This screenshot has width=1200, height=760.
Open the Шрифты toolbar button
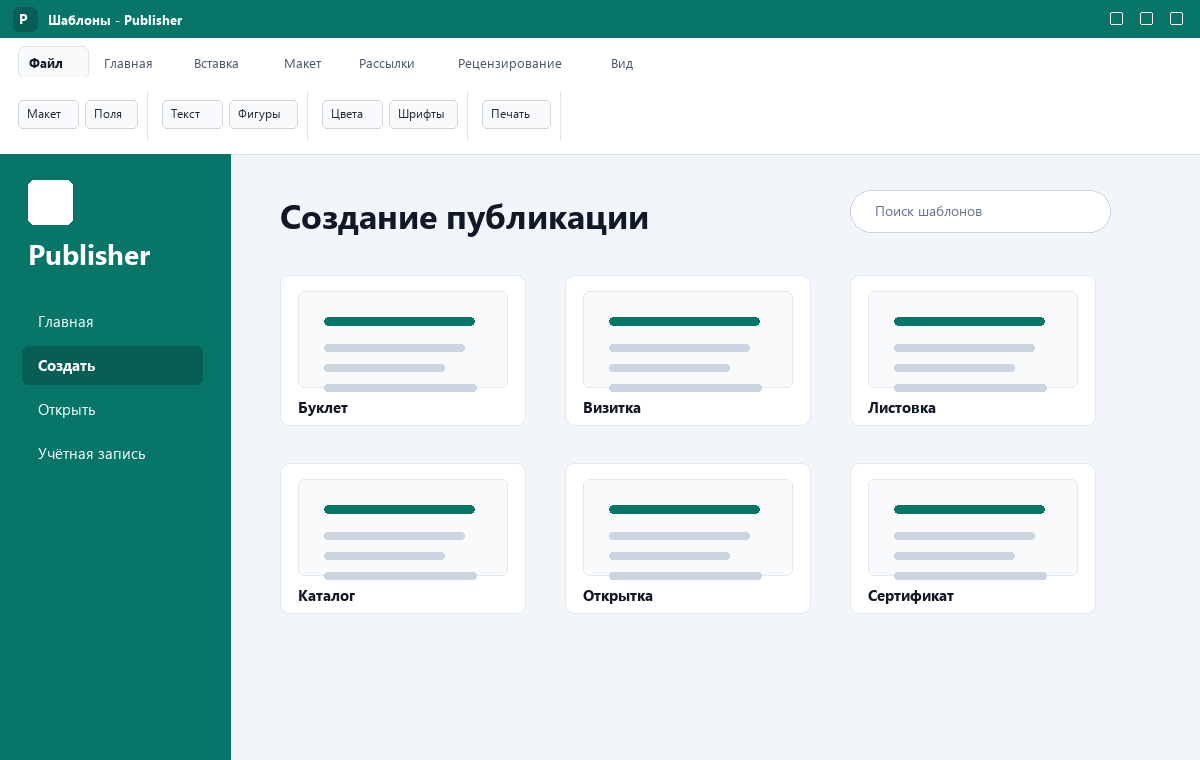click(423, 114)
